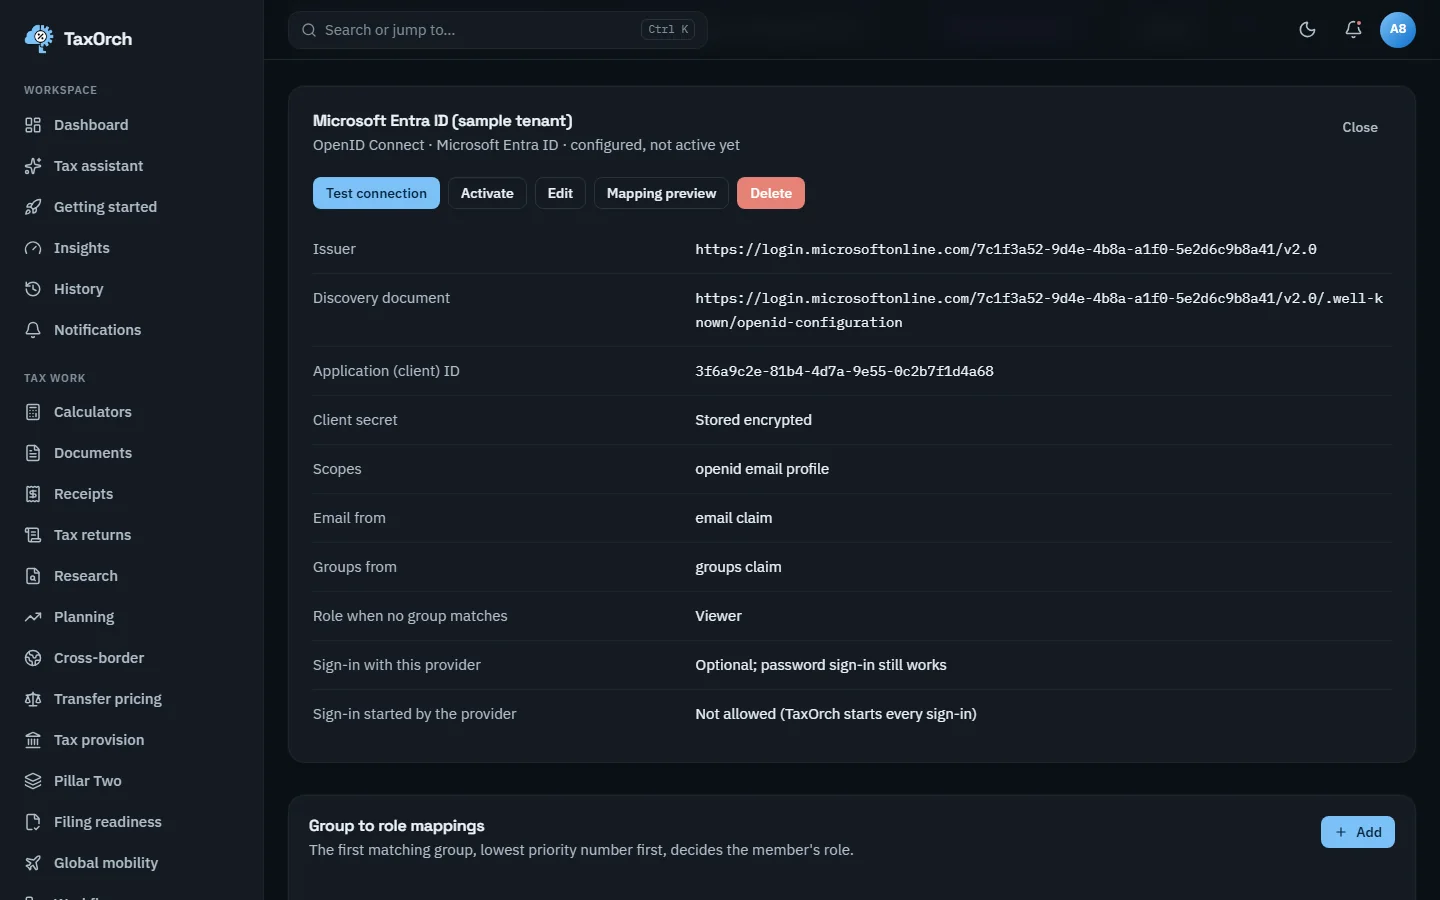Click the Tax assistant sparkle icon
1440x900 pixels.
pyautogui.click(x=33, y=166)
